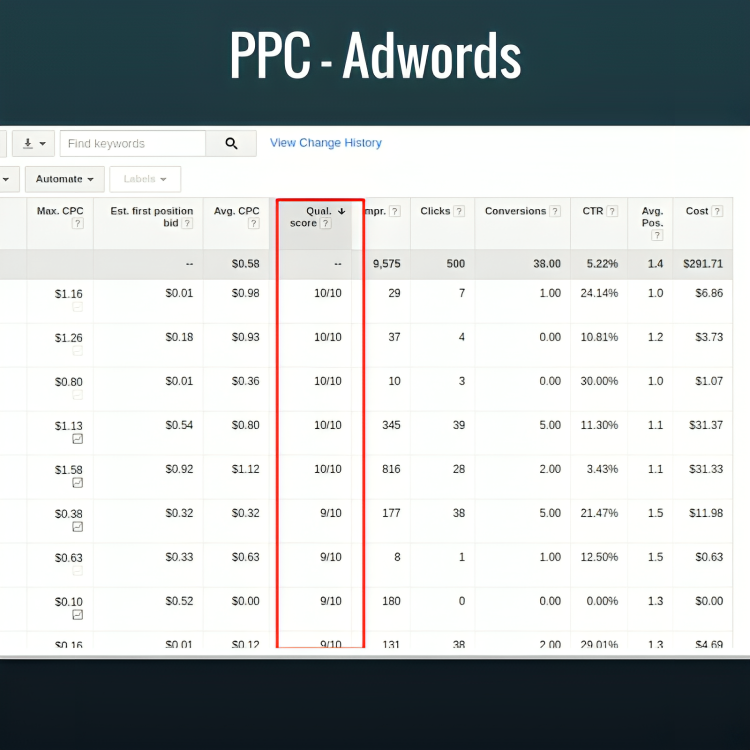This screenshot has width=750, height=750.
Task: Click the magnifier search button
Action: click(231, 144)
